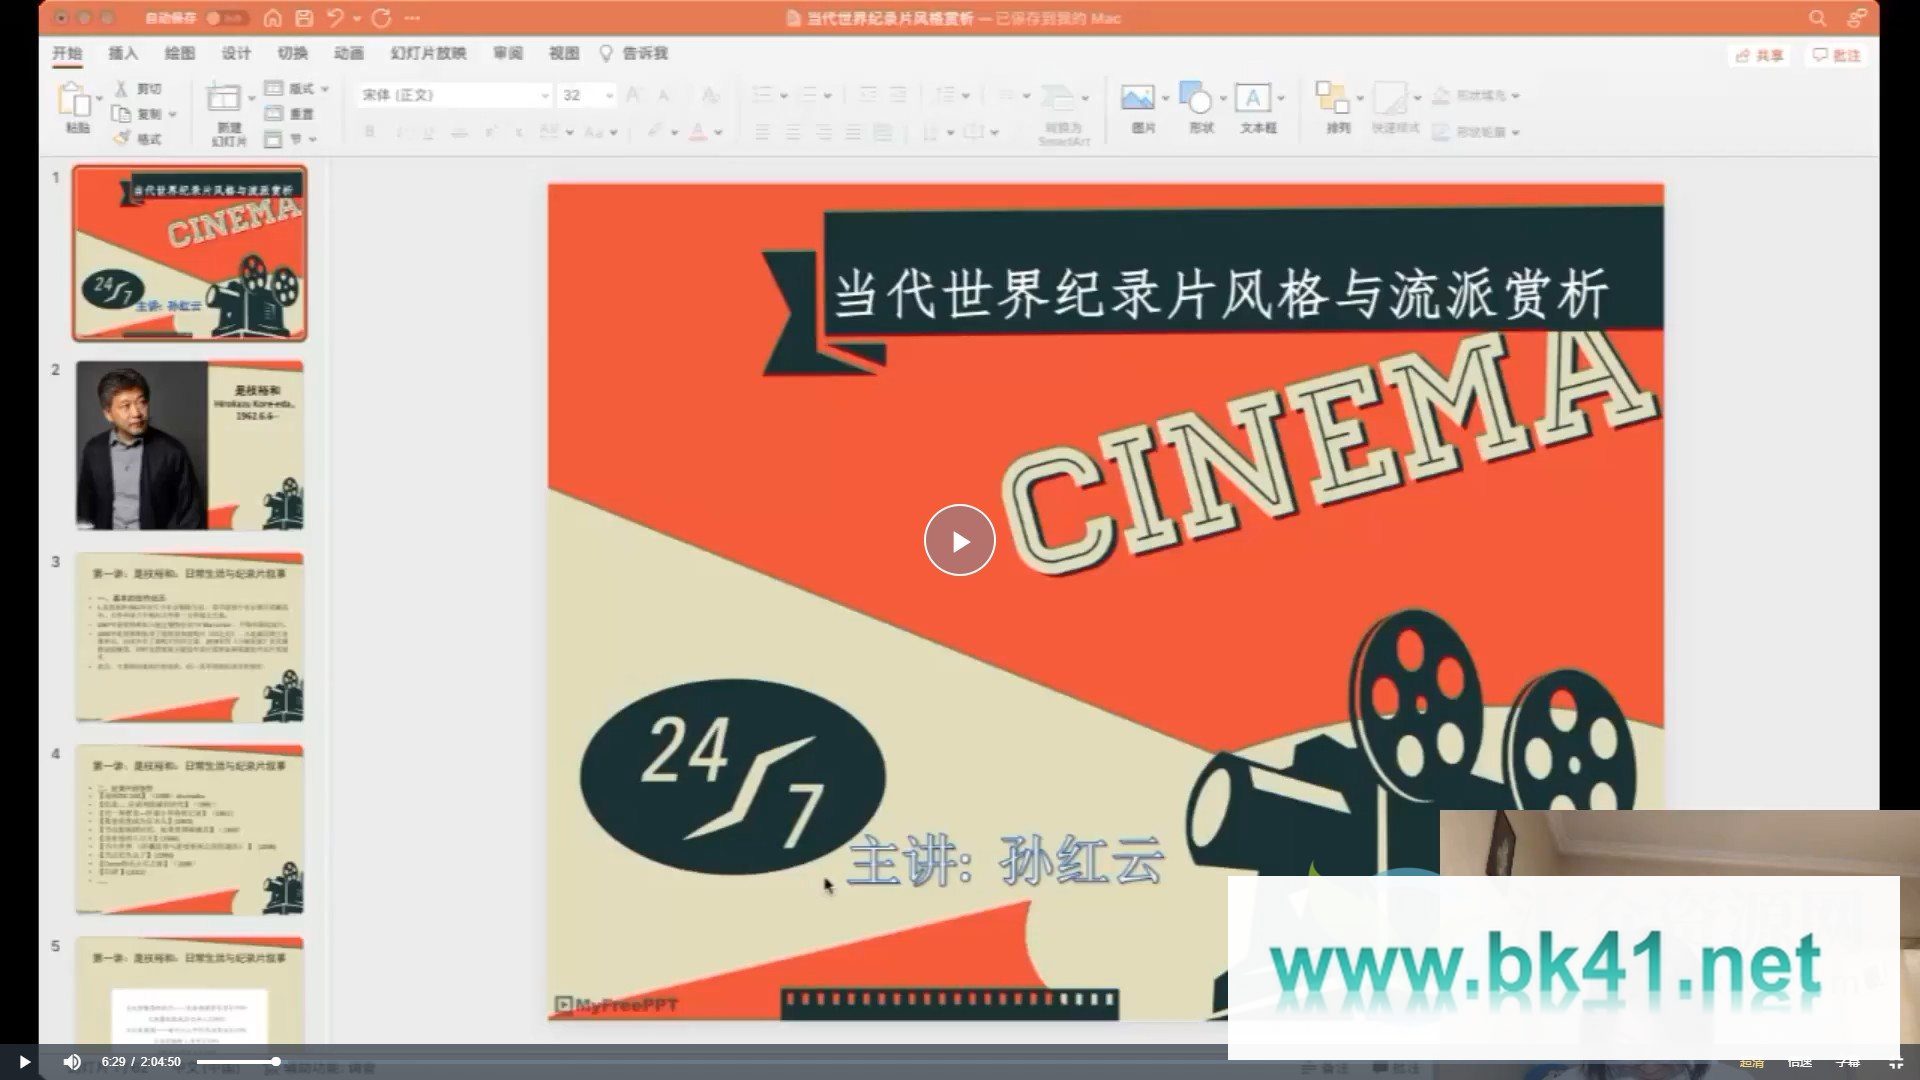This screenshot has width=1920, height=1080.
Task: Open the 节 section dropdown
Action: (291, 139)
